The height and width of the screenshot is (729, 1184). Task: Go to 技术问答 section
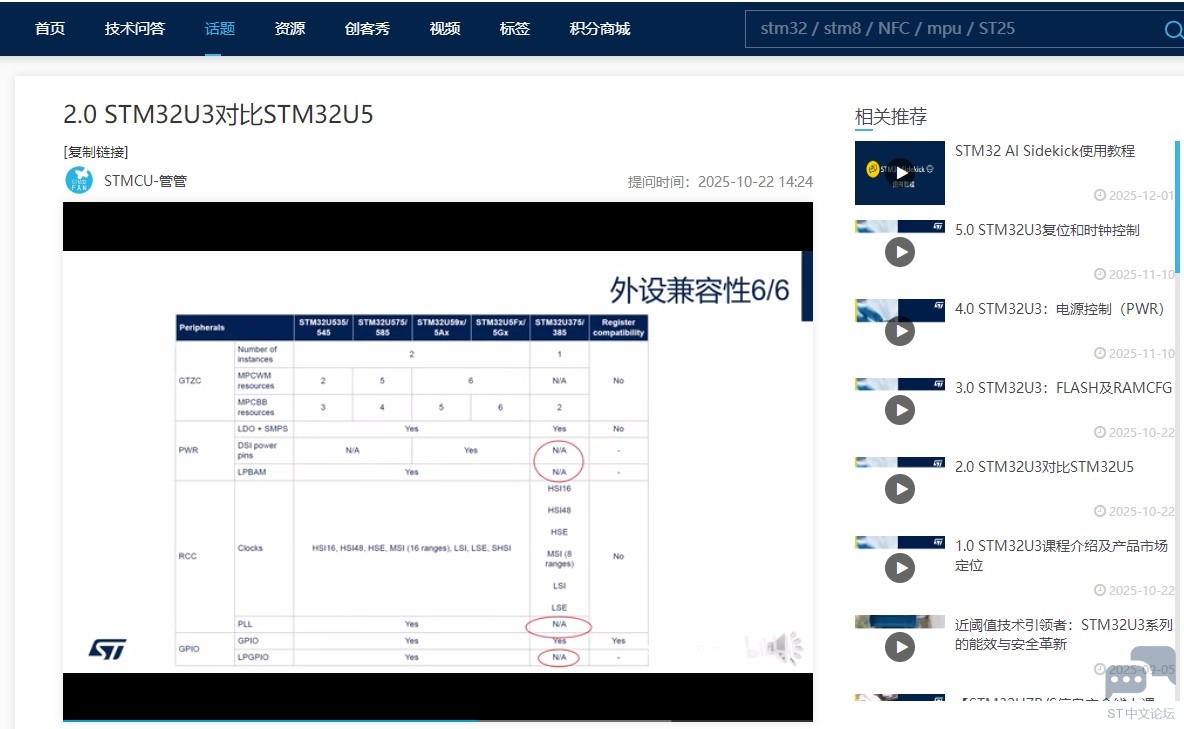134,29
